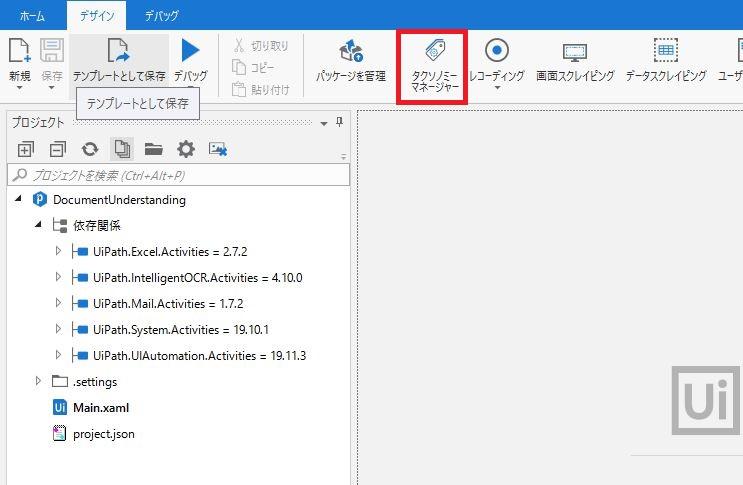Select the .settings folder
The image size is (743, 485).
click(x=95, y=382)
